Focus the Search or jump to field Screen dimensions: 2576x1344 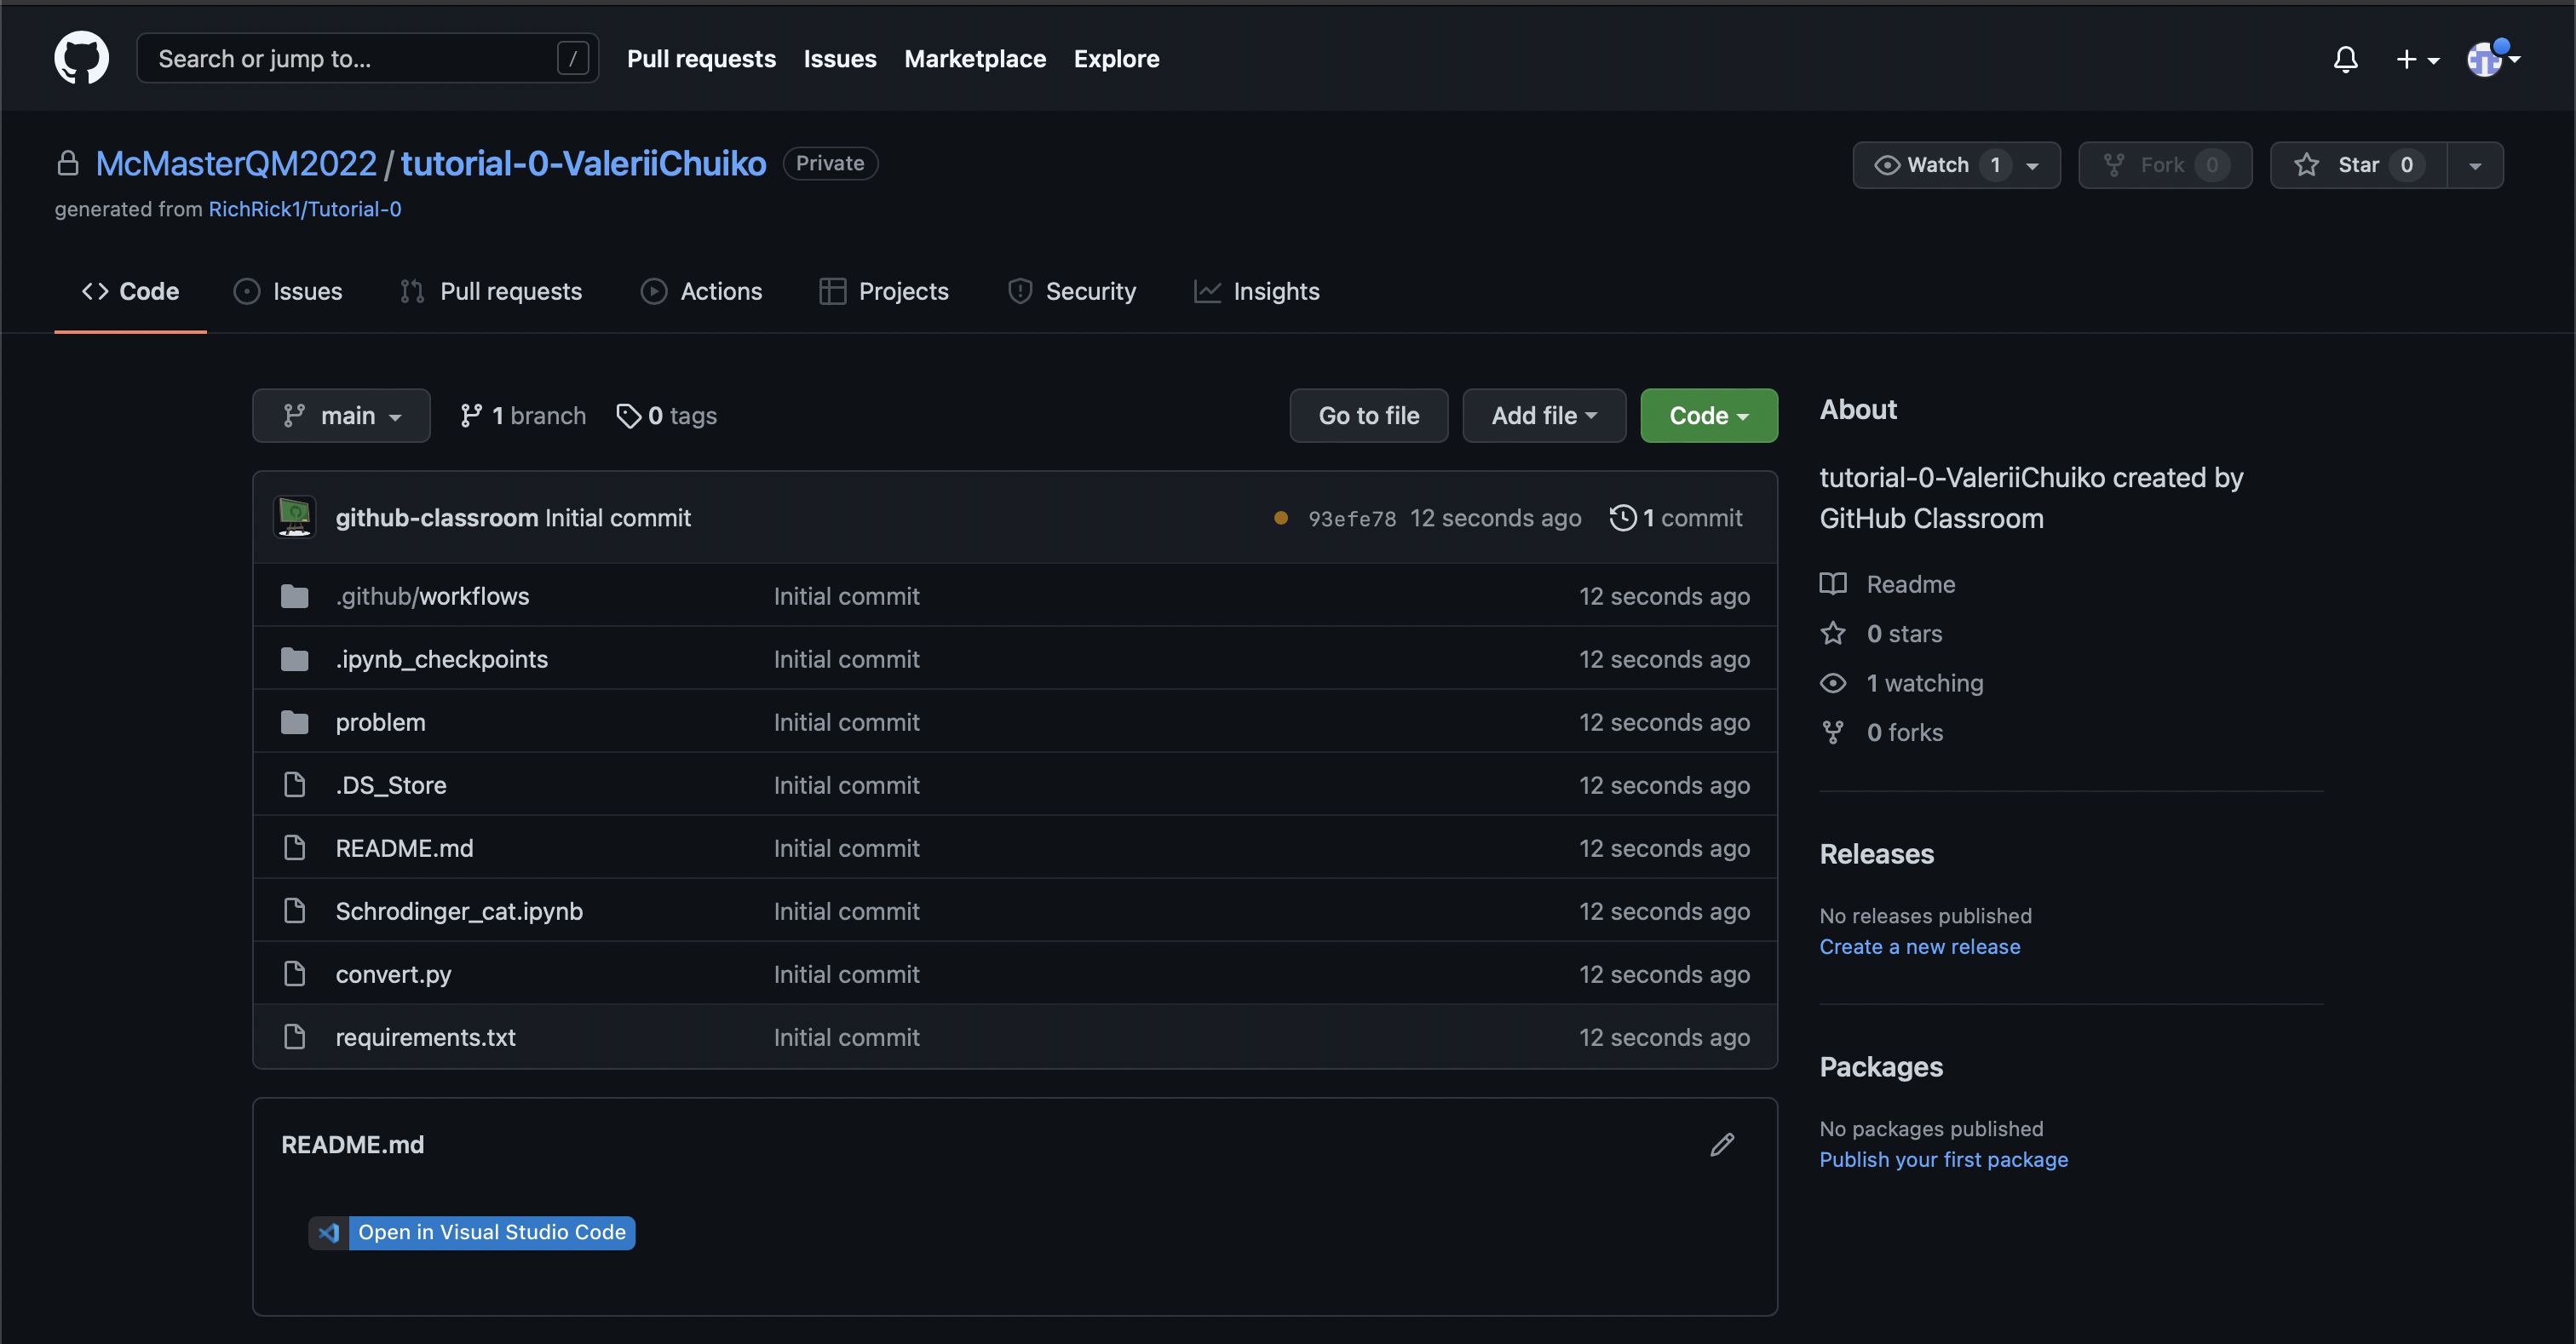click(367, 58)
